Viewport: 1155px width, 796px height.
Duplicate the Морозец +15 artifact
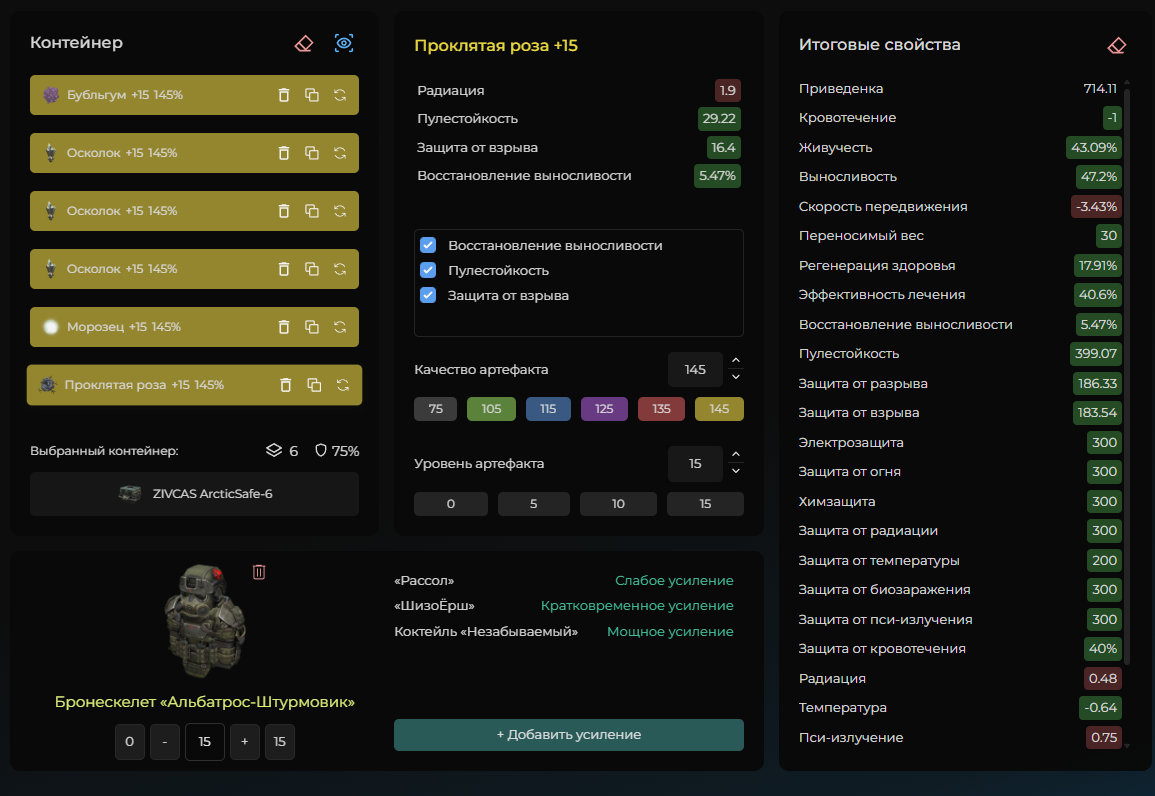click(312, 327)
